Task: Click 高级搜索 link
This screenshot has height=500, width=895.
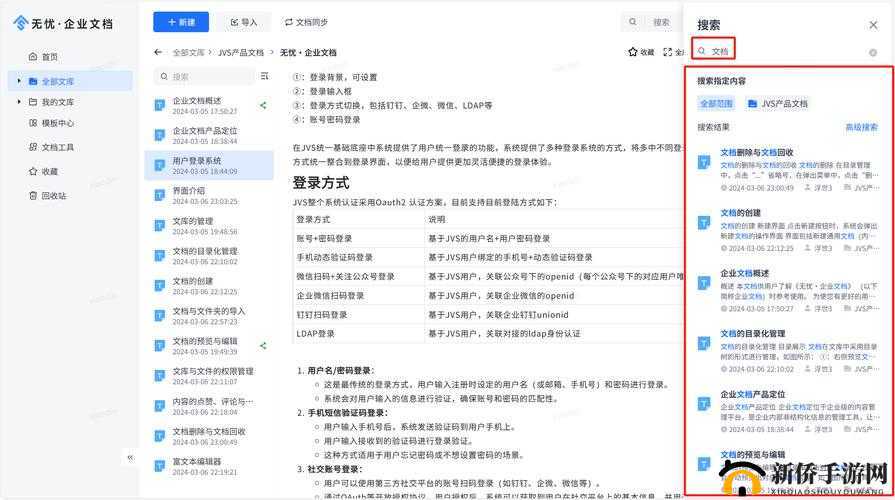Action: click(x=861, y=127)
